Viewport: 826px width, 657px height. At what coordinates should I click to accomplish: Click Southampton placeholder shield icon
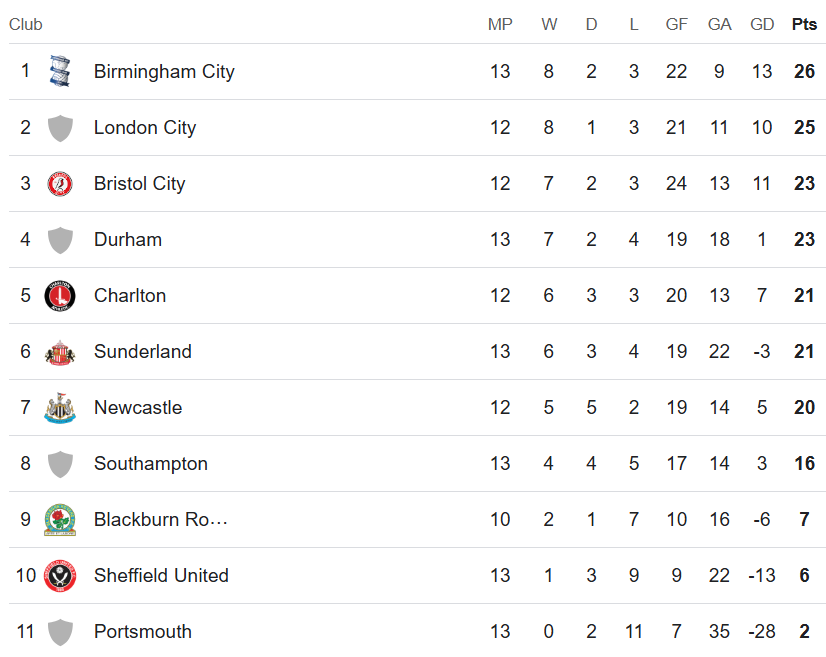(60, 464)
